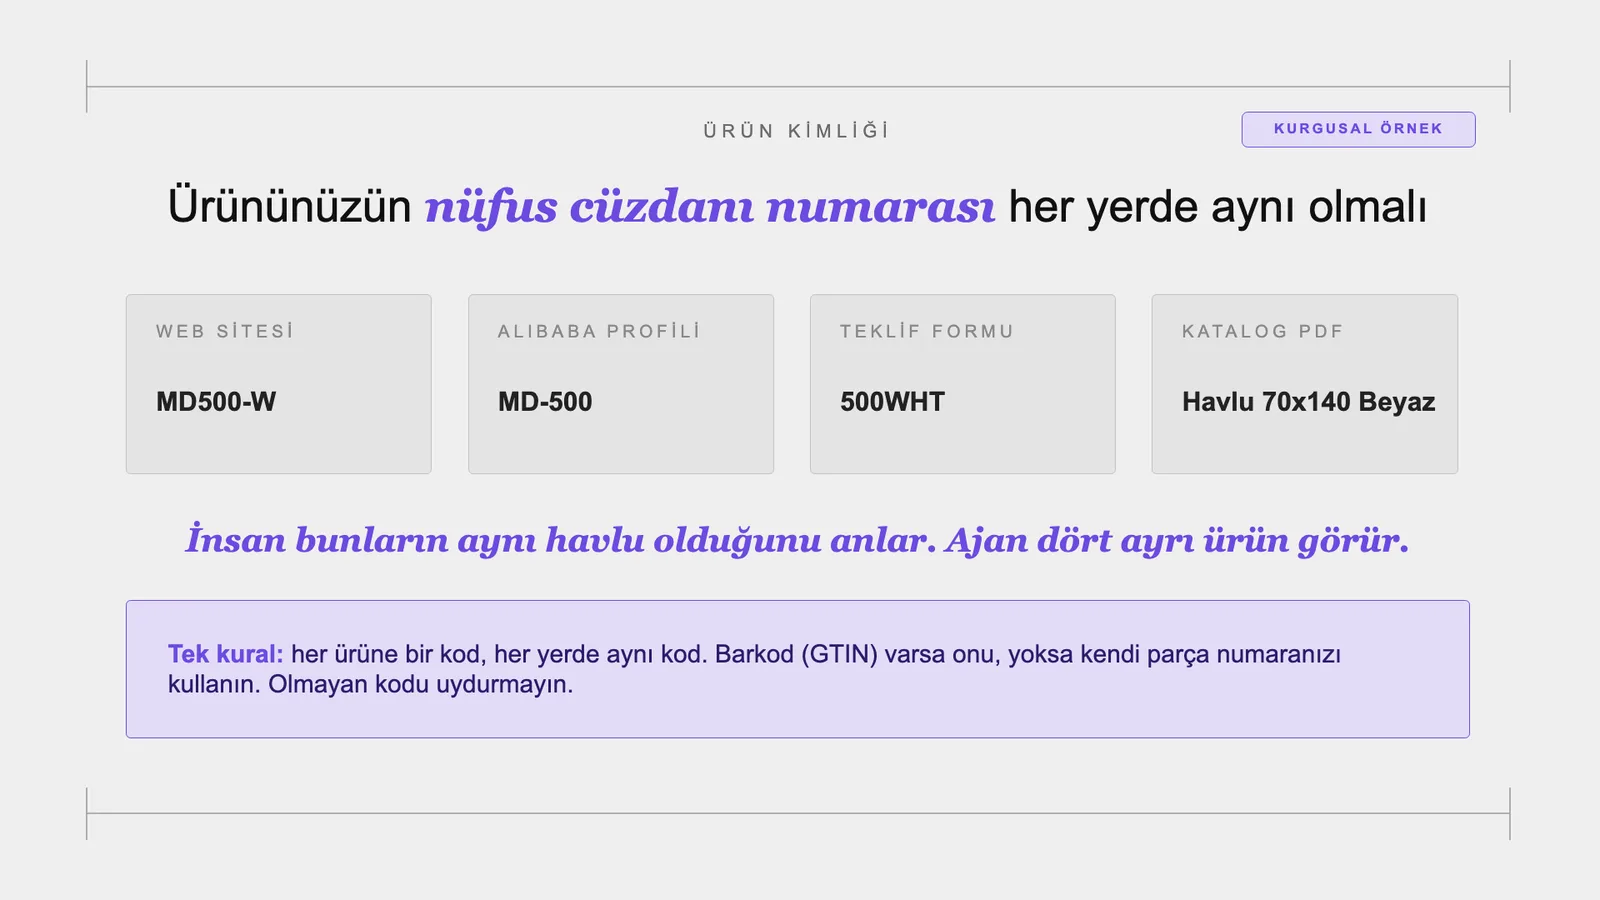Click the purple 'nüfus cüzdanı numarası' phrase

tap(710, 207)
